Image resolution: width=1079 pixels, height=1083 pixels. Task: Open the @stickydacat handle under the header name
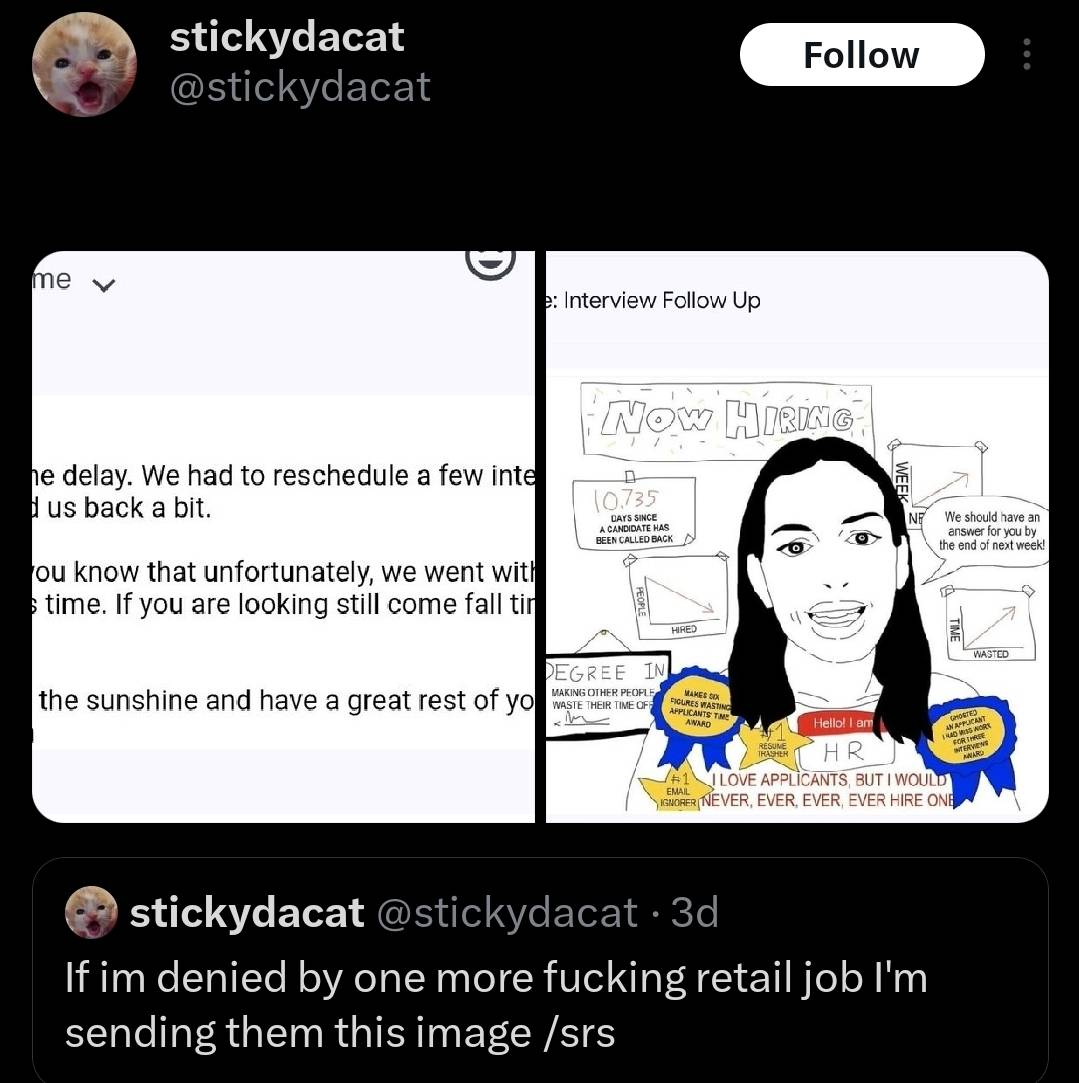(x=300, y=87)
